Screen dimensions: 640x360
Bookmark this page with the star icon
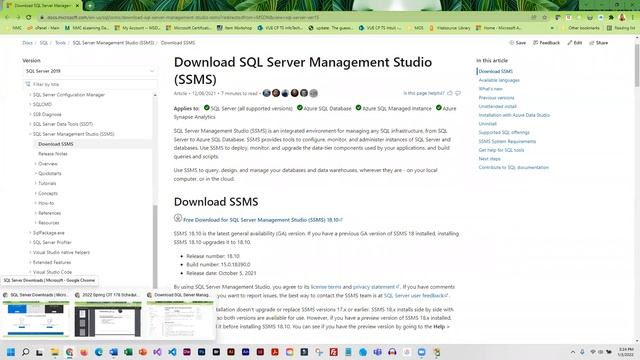click(x=544, y=18)
